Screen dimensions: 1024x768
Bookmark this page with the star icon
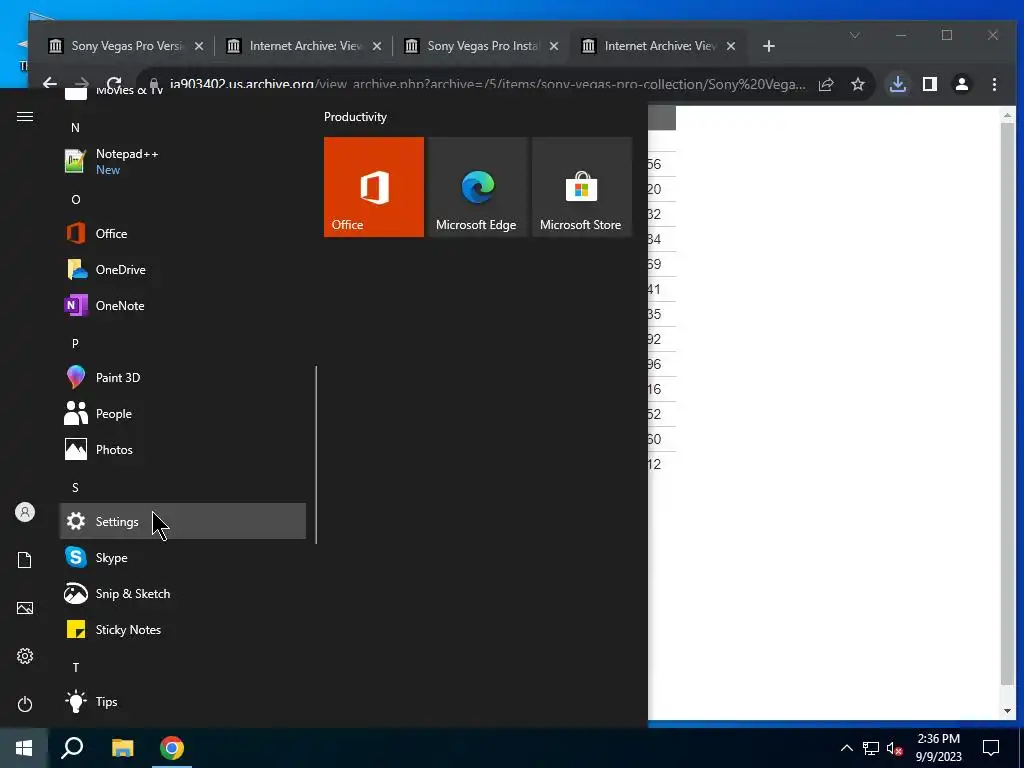pos(857,84)
